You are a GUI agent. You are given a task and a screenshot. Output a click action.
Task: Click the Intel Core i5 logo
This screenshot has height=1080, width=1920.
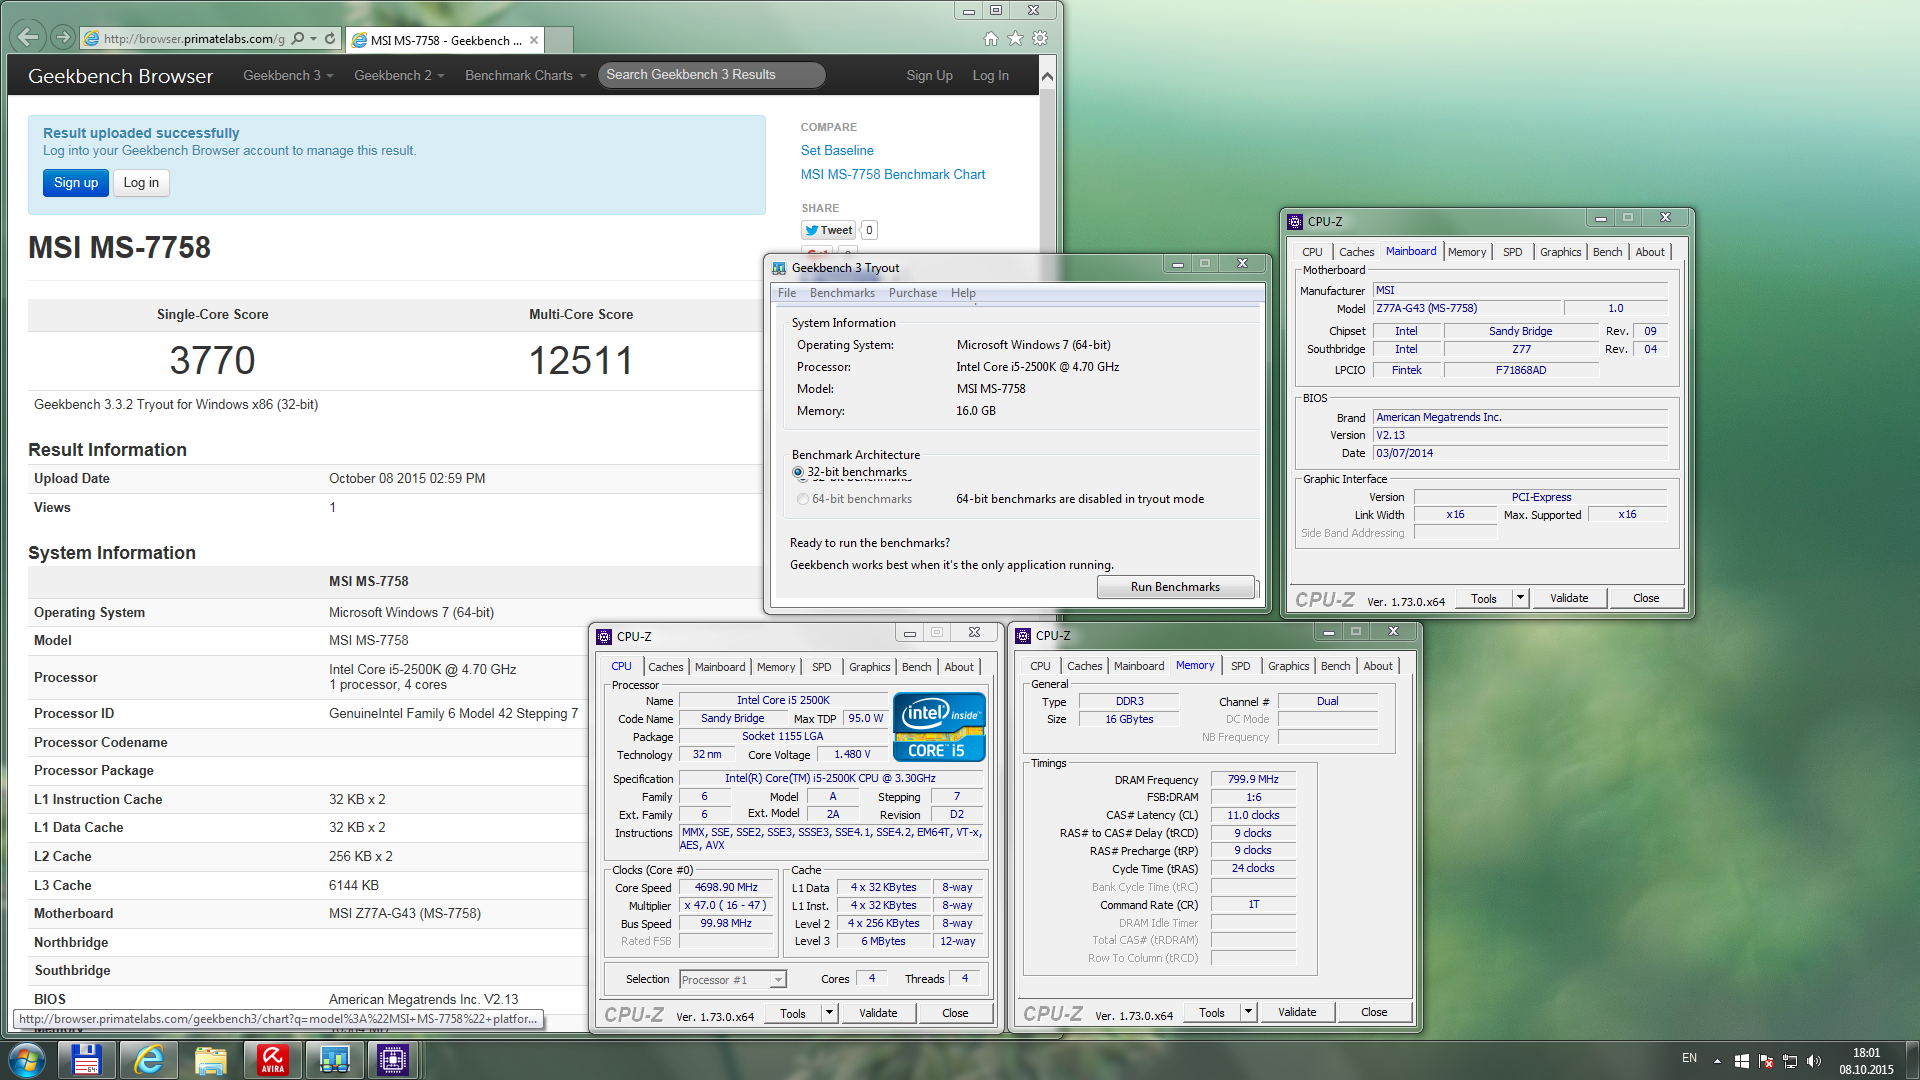[939, 727]
